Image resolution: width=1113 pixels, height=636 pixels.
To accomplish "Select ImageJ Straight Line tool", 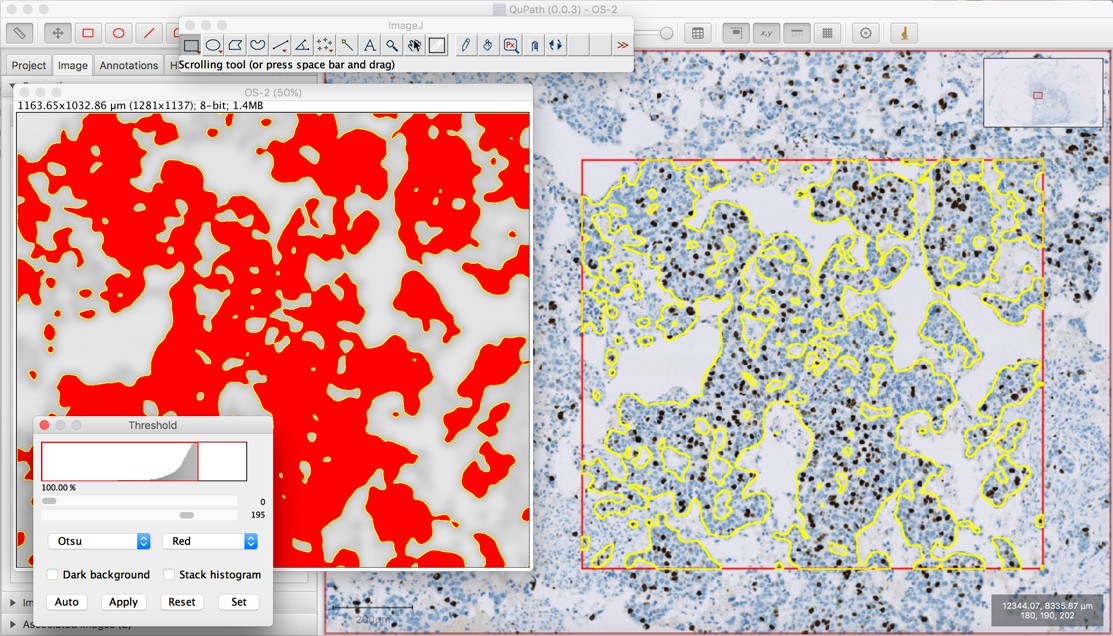I will [280, 45].
